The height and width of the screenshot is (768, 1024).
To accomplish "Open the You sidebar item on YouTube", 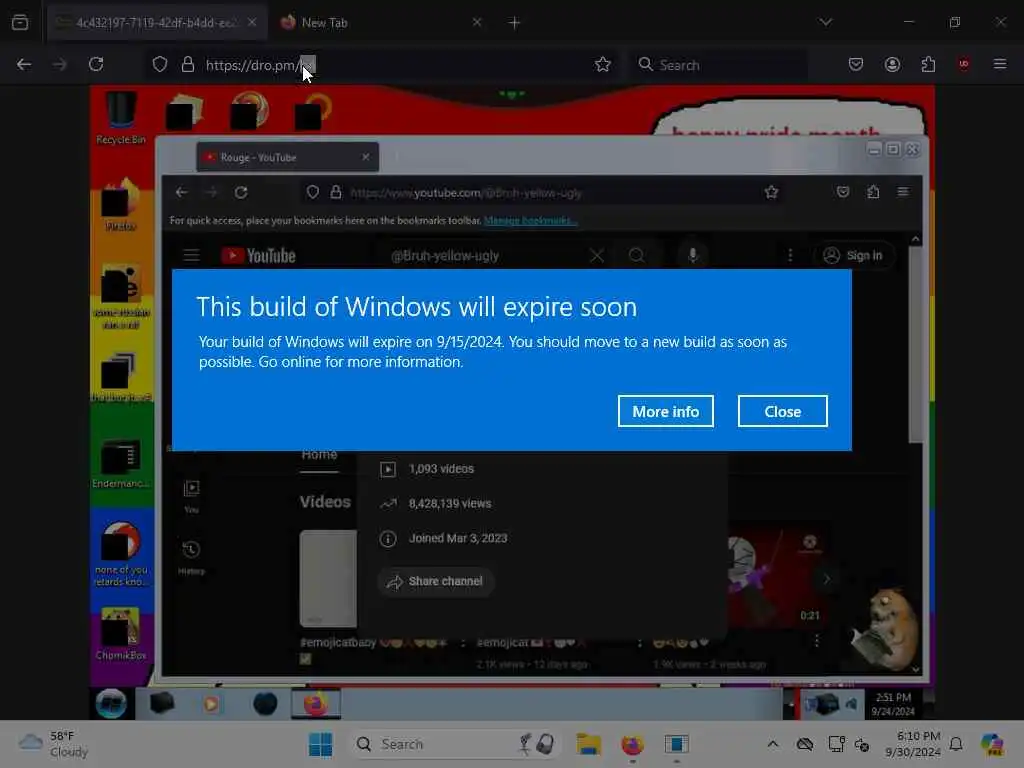I will click(x=191, y=496).
